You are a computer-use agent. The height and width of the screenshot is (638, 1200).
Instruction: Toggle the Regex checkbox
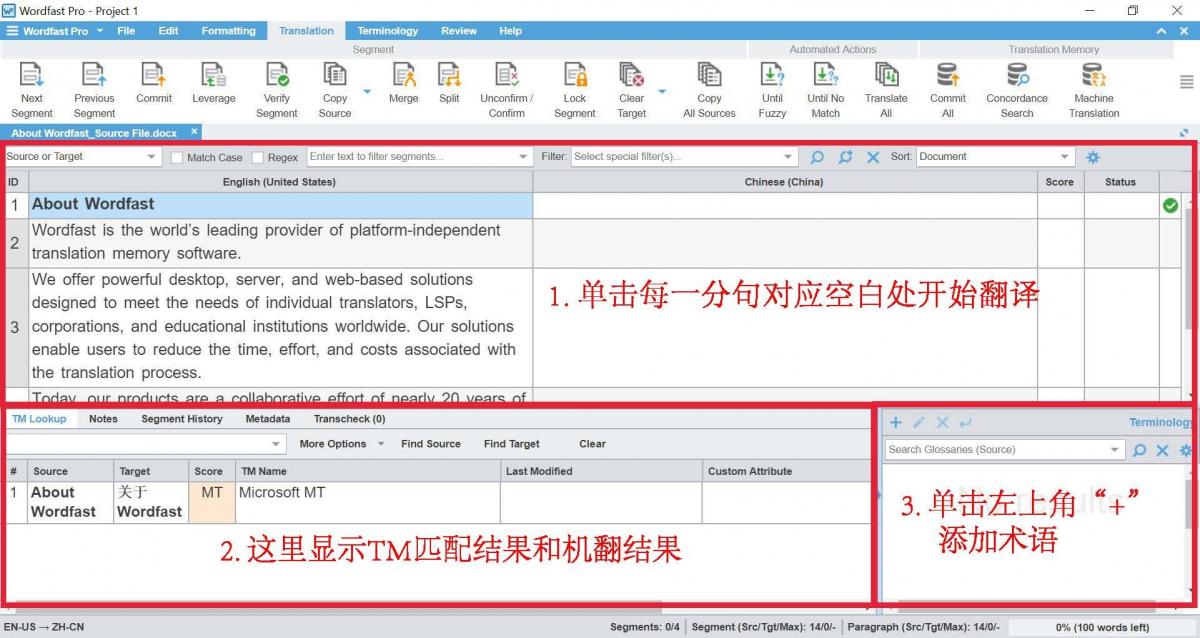pyautogui.click(x=258, y=157)
